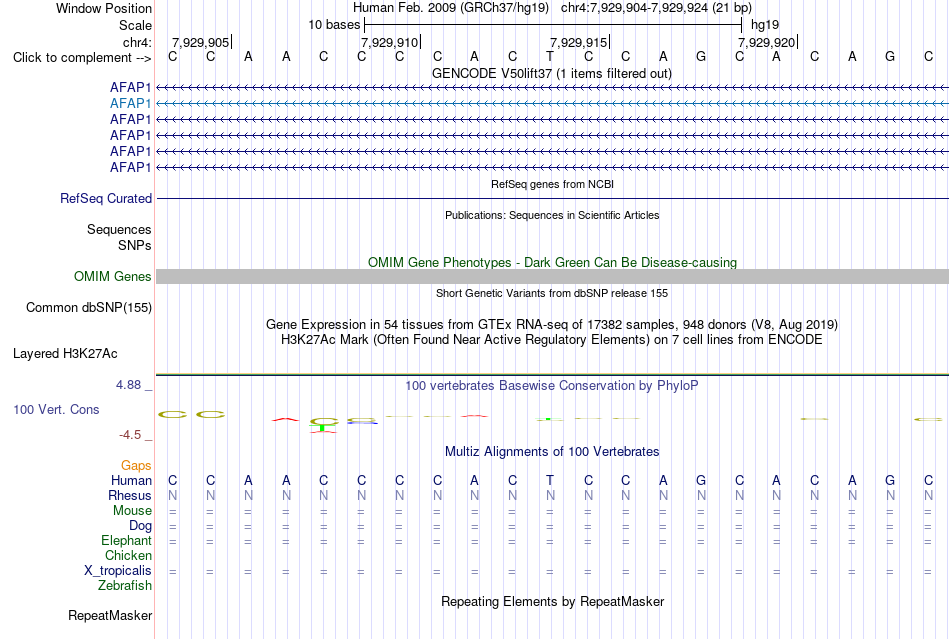Viewport: 950px width, 639px height.
Task: Click the Human alignment row label
Action: (131, 481)
